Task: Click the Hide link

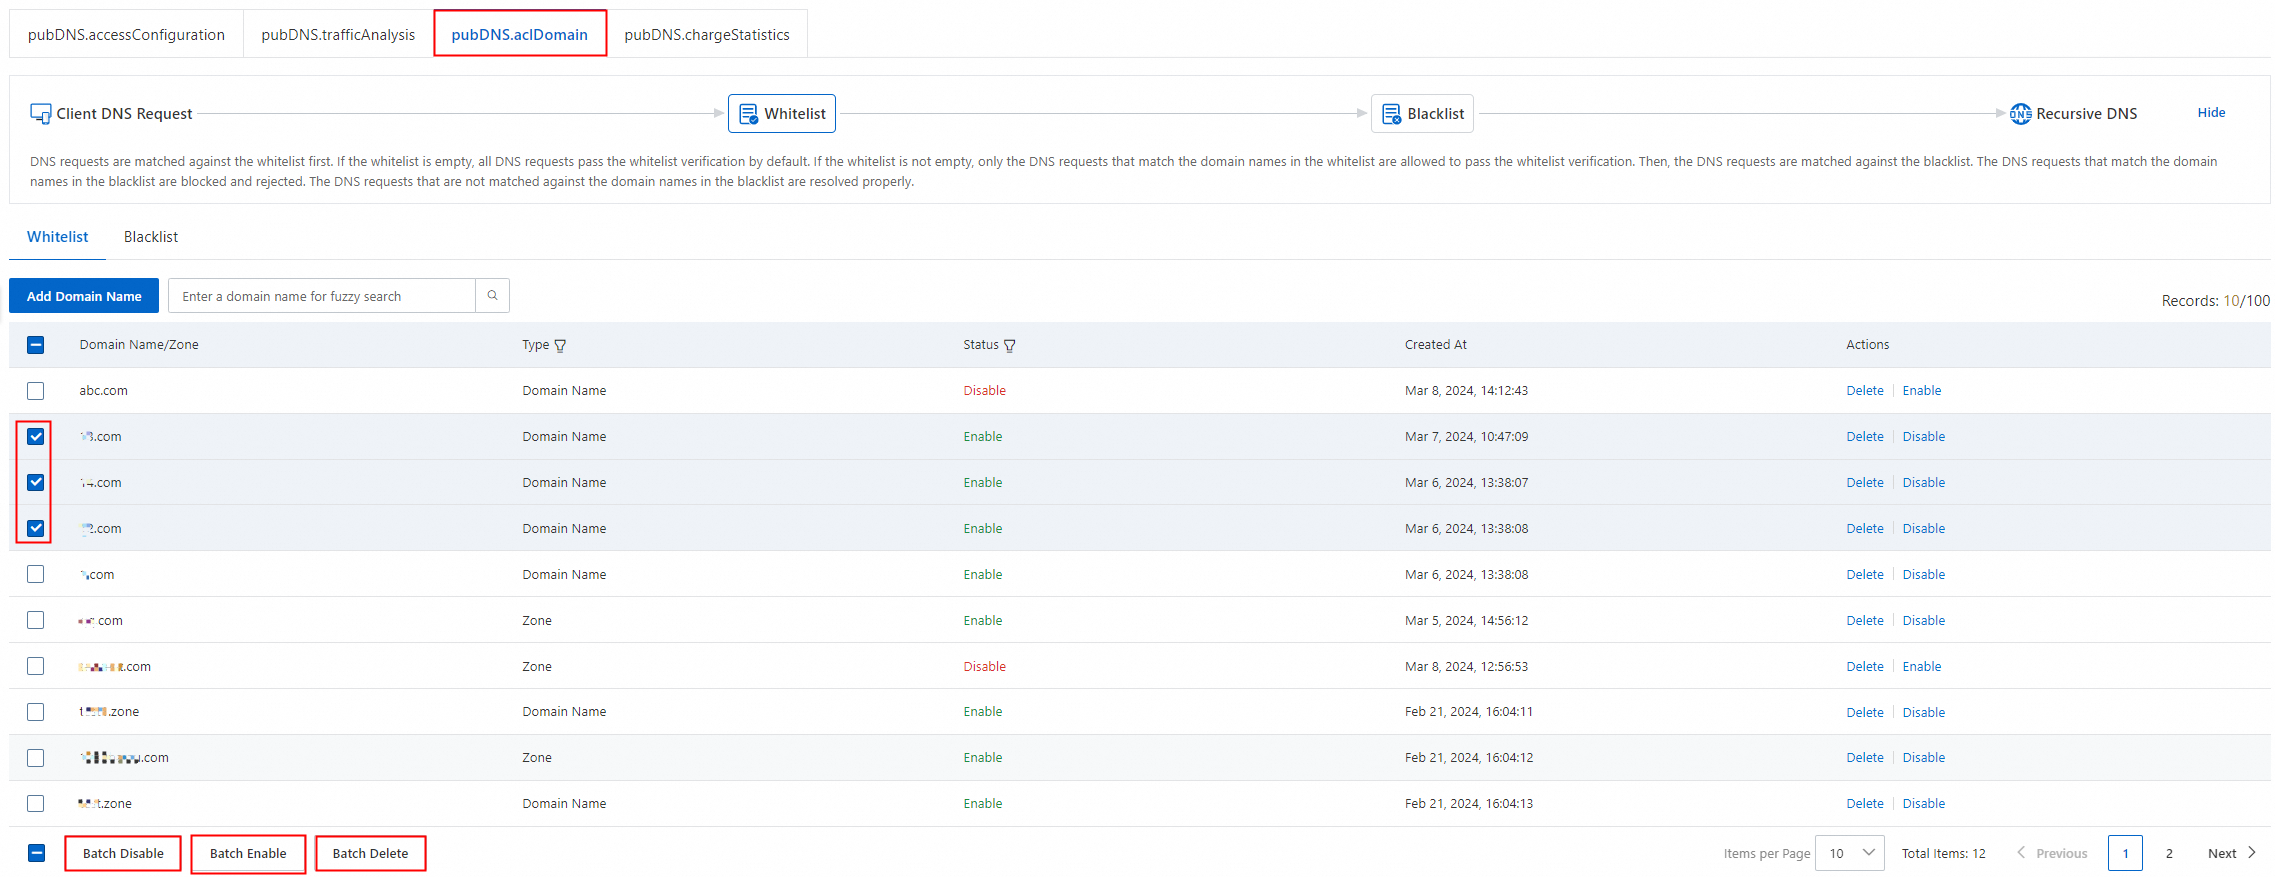Action: [2211, 113]
